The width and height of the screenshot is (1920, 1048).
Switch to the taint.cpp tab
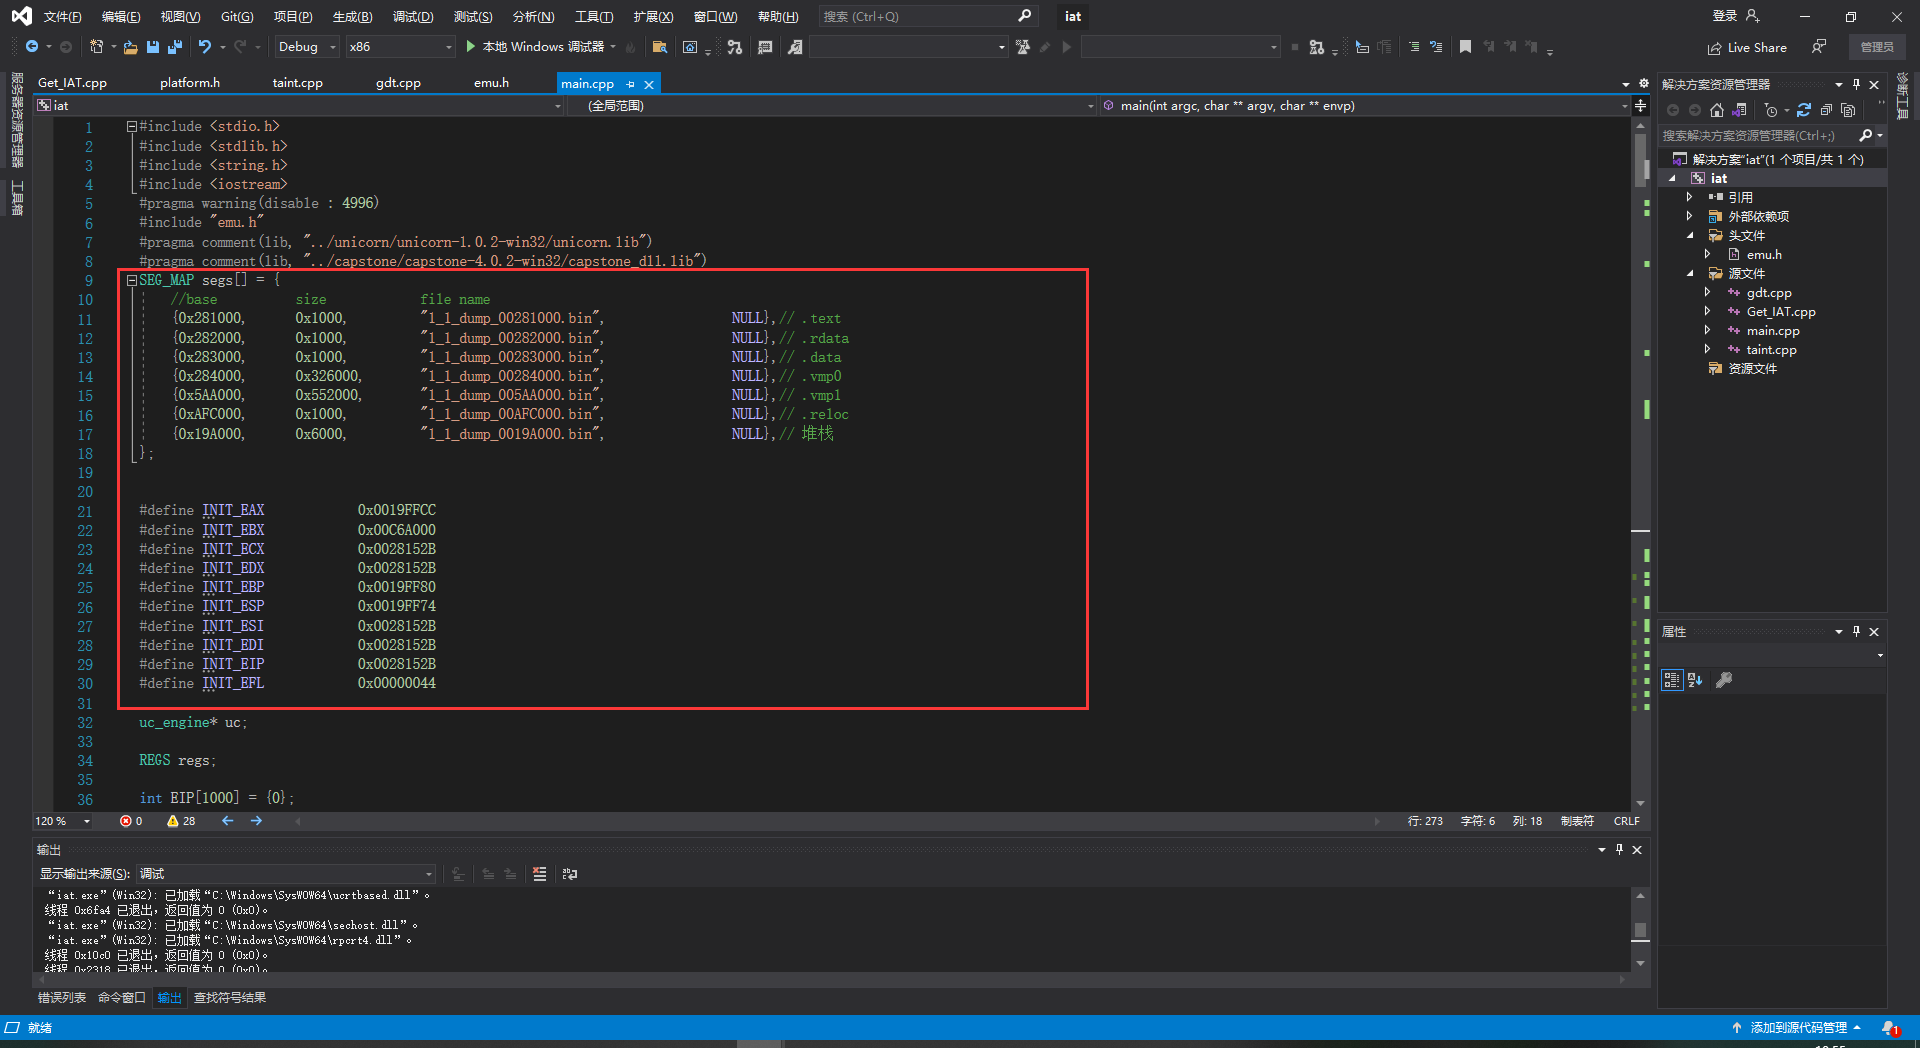297,83
